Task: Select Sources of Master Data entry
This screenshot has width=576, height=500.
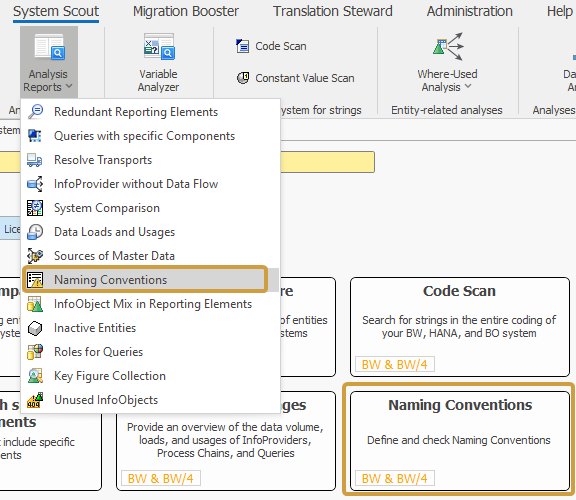Action: (150, 256)
